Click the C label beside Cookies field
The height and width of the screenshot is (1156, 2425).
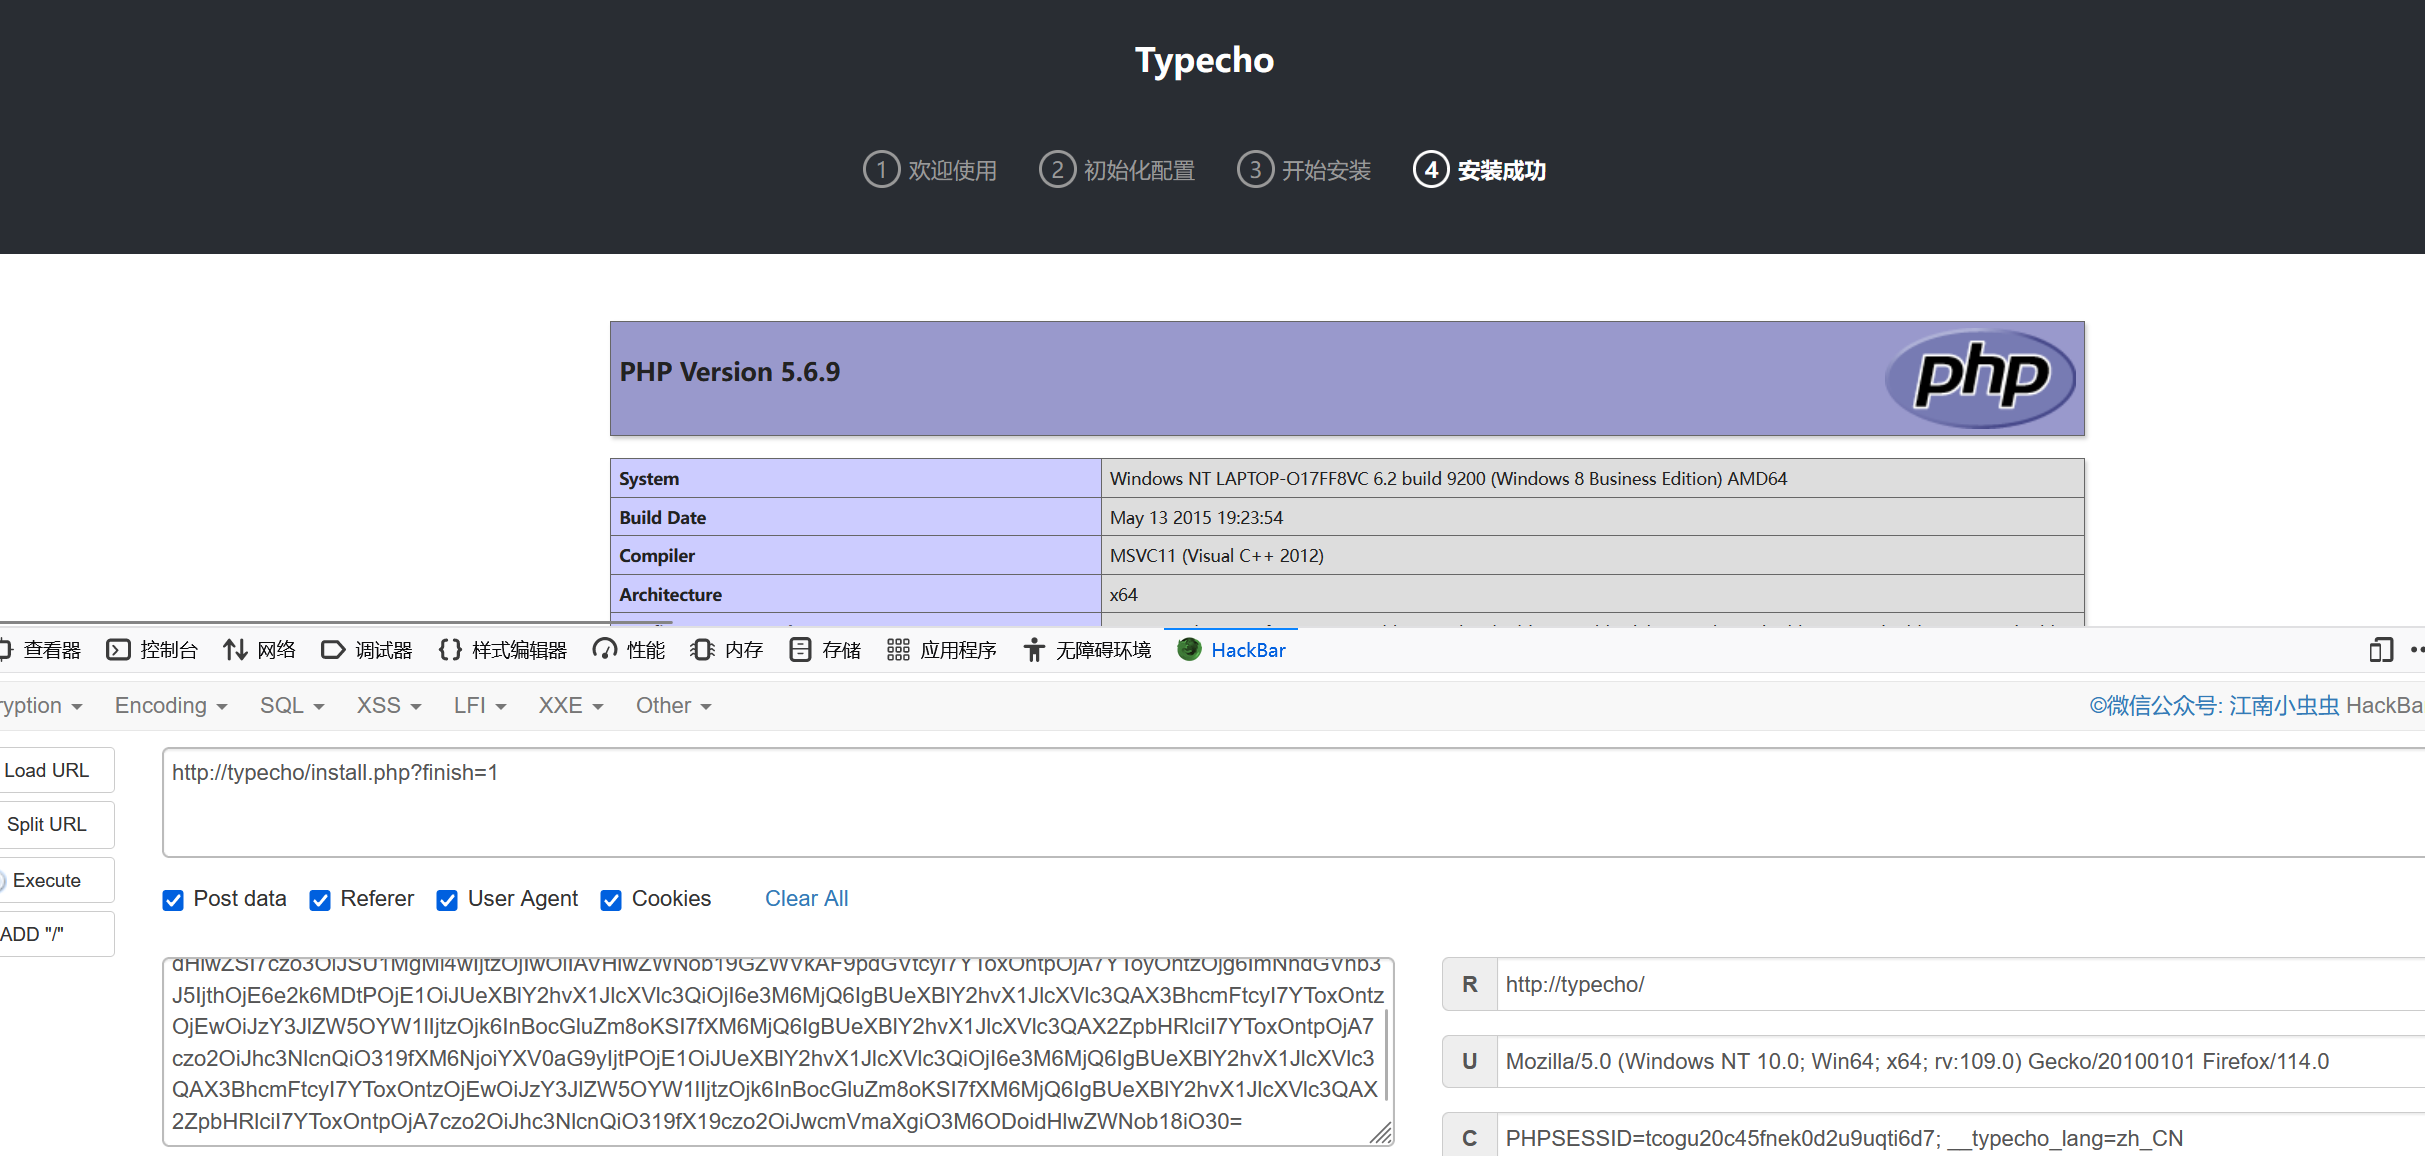click(x=1469, y=1137)
